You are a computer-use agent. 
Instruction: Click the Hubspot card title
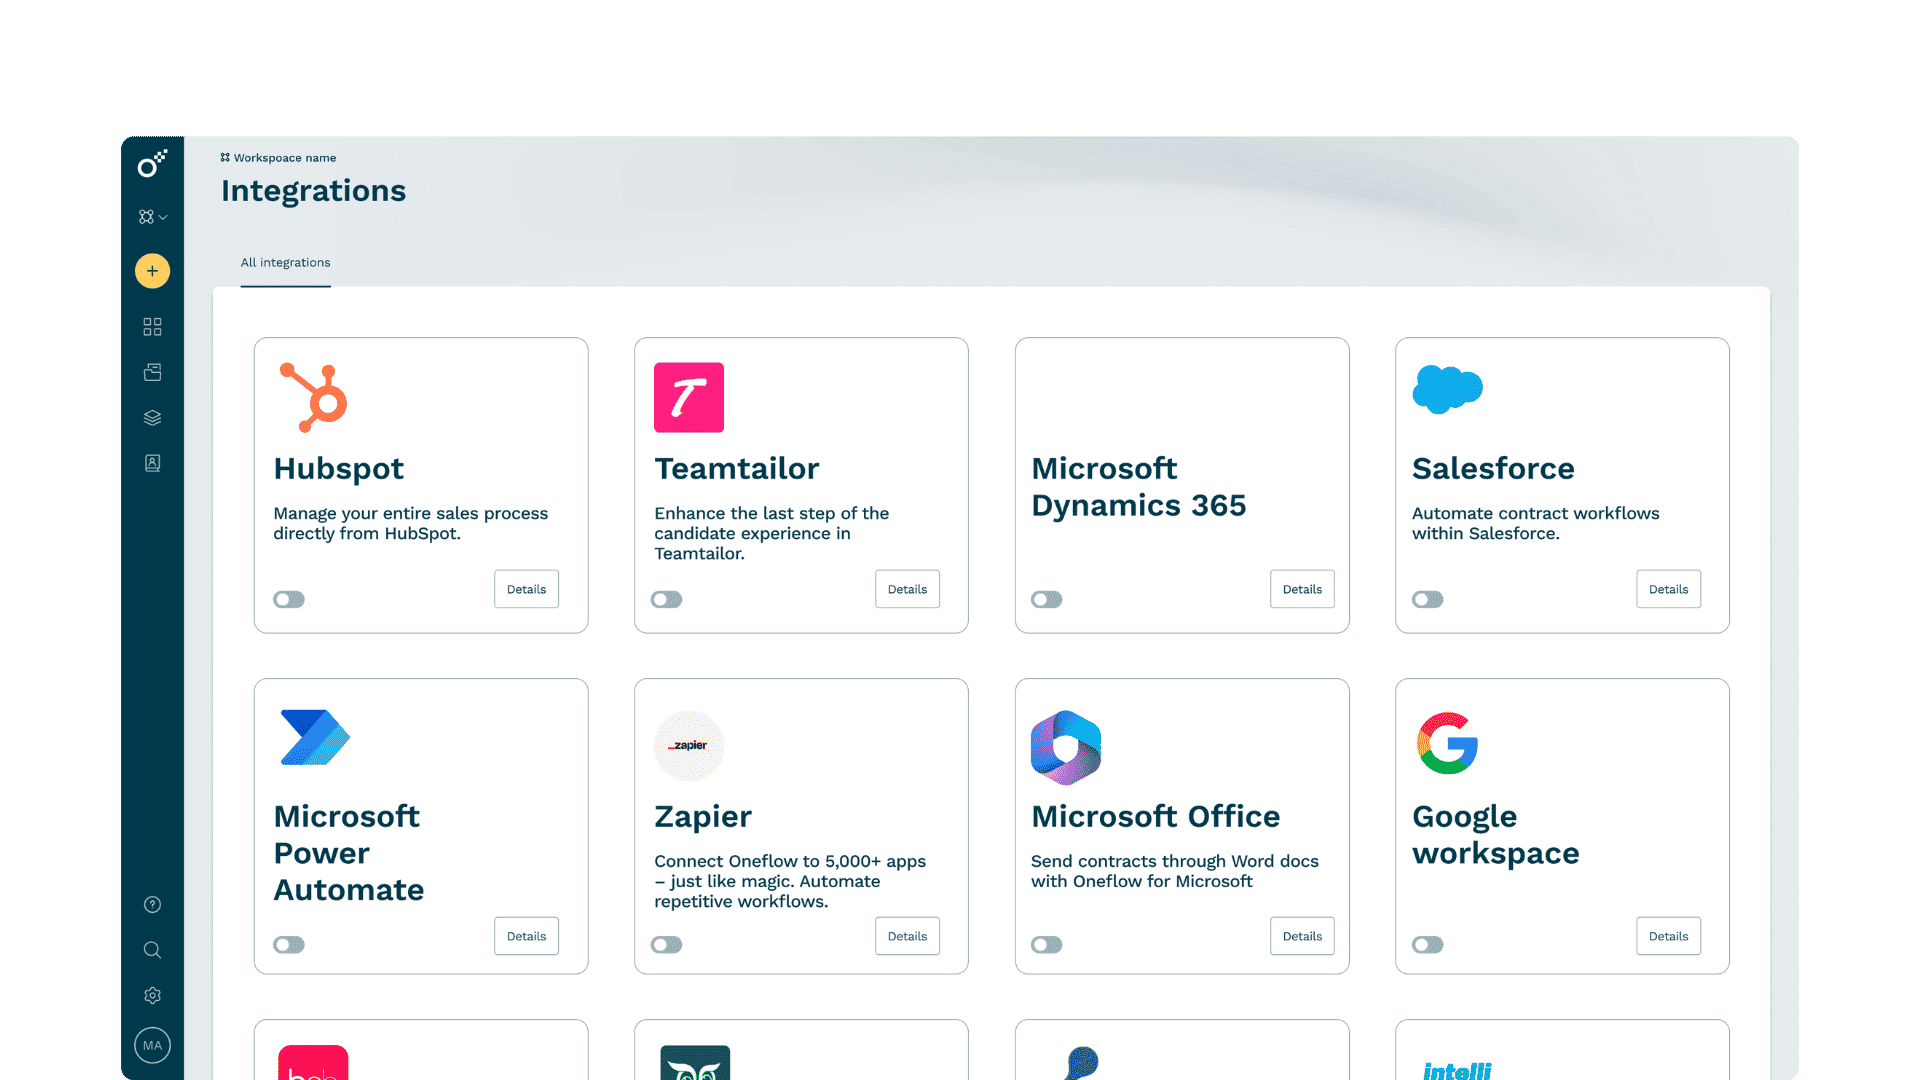click(339, 469)
